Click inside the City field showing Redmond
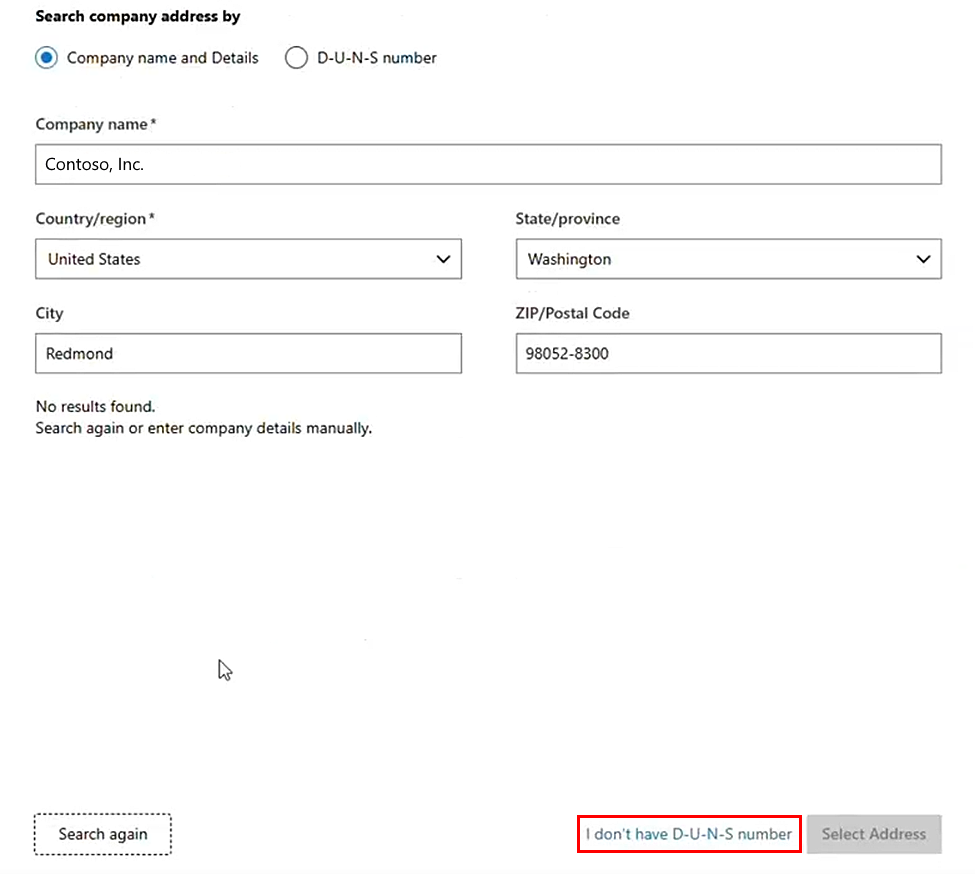 point(248,353)
